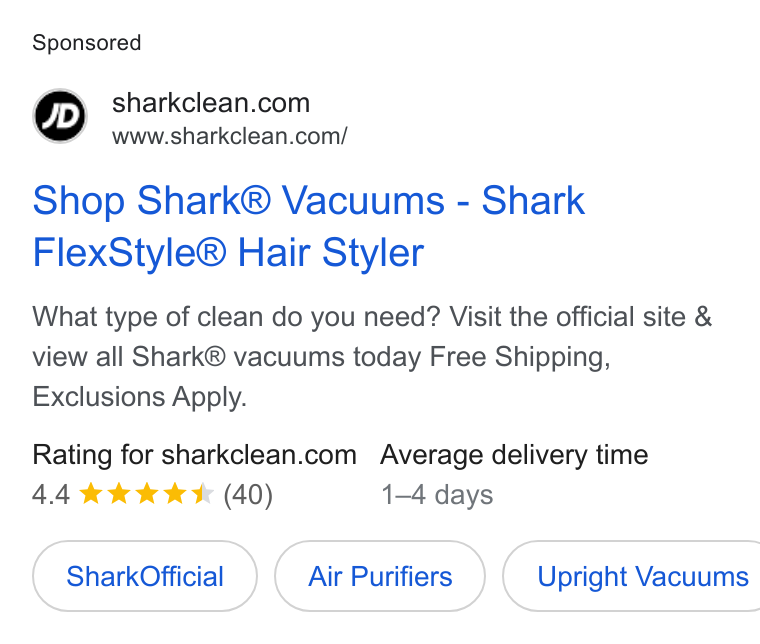Select the Upright Vacuums sitelink chip
The height and width of the screenshot is (644, 760).
coord(632,576)
